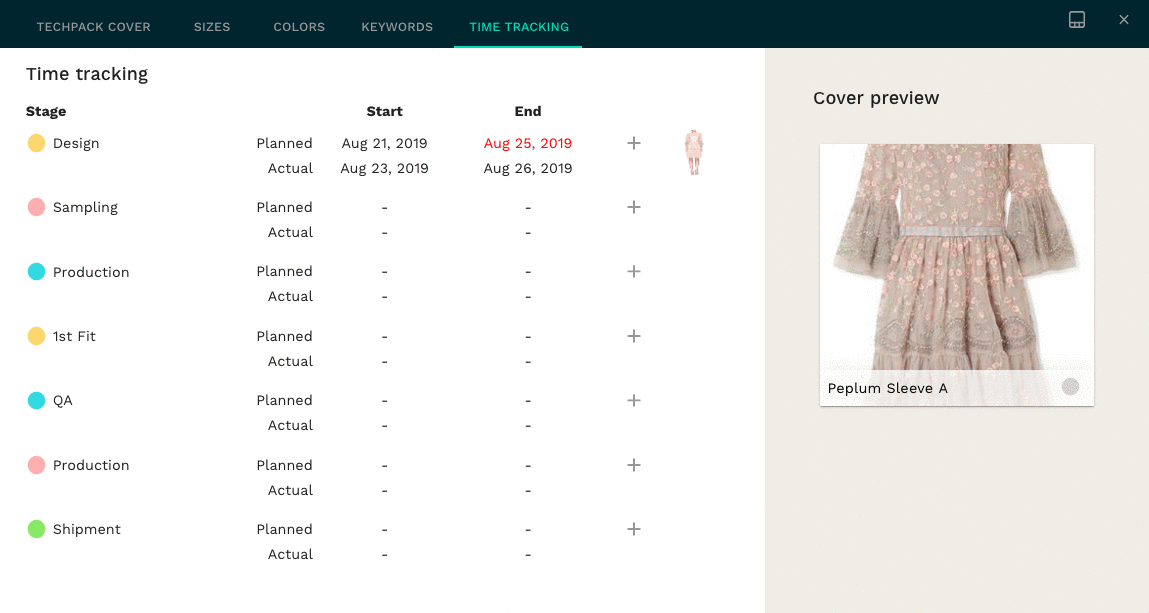Click the plus icon for QA
Image resolution: width=1149 pixels, height=613 pixels.
pos(634,401)
